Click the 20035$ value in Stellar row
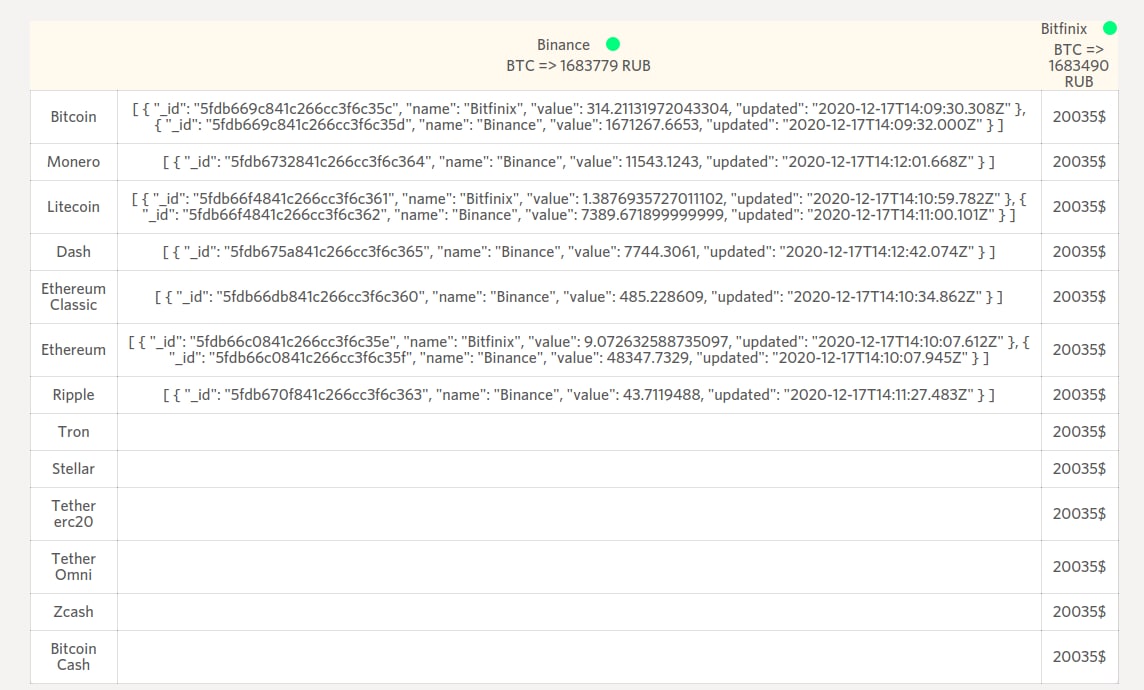 tap(1079, 469)
